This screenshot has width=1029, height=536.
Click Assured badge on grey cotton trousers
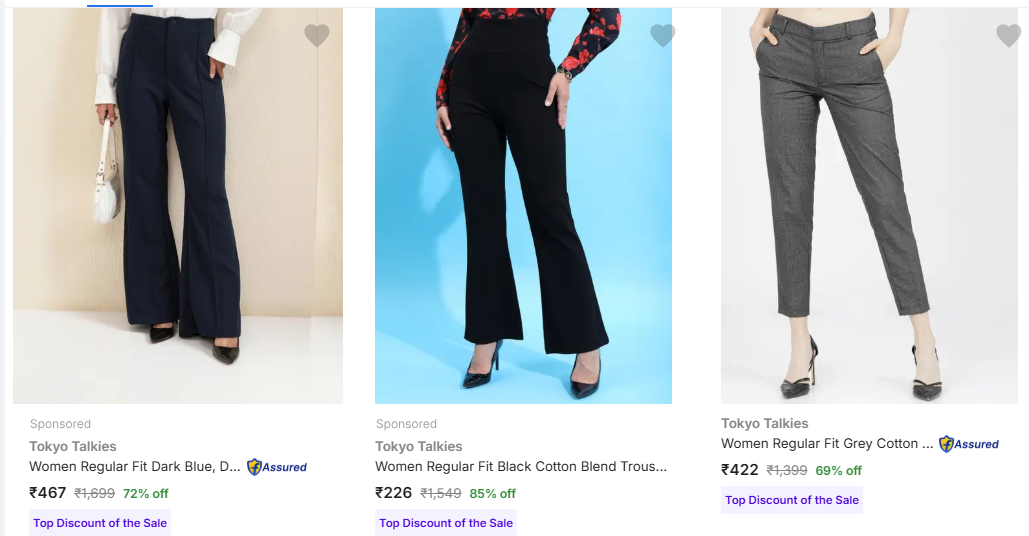coord(969,444)
